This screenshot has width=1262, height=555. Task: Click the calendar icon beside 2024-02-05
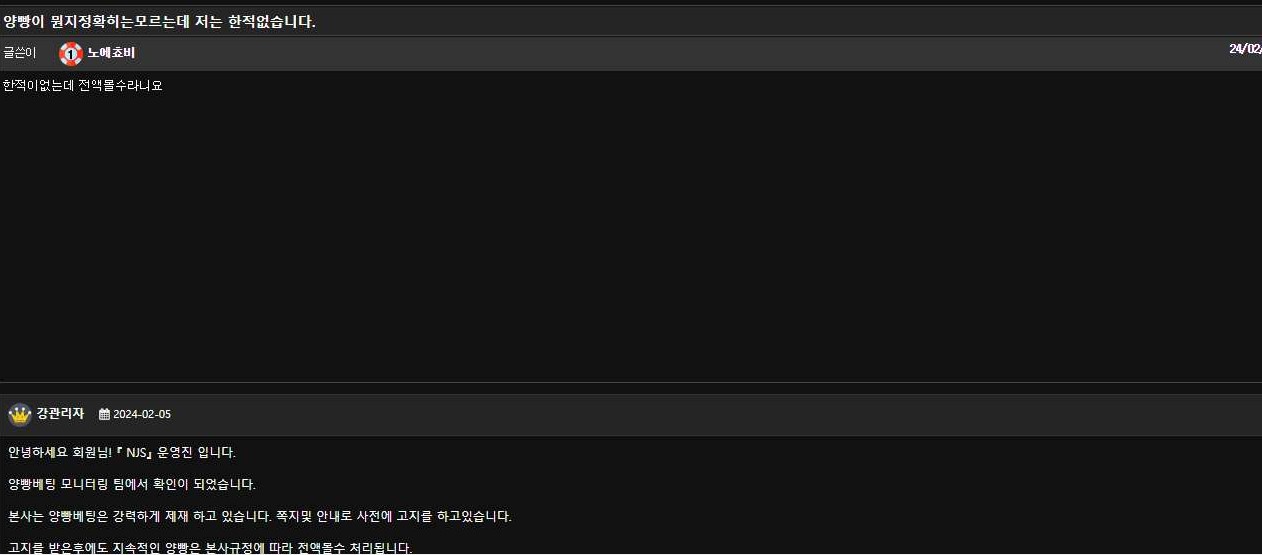[x=104, y=414]
